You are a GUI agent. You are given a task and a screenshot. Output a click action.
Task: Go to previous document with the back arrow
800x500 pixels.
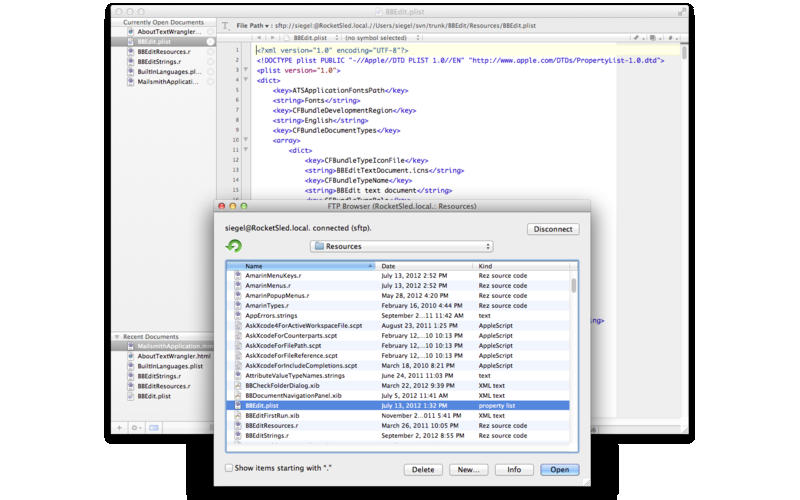pyautogui.click(x=260, y=38)
